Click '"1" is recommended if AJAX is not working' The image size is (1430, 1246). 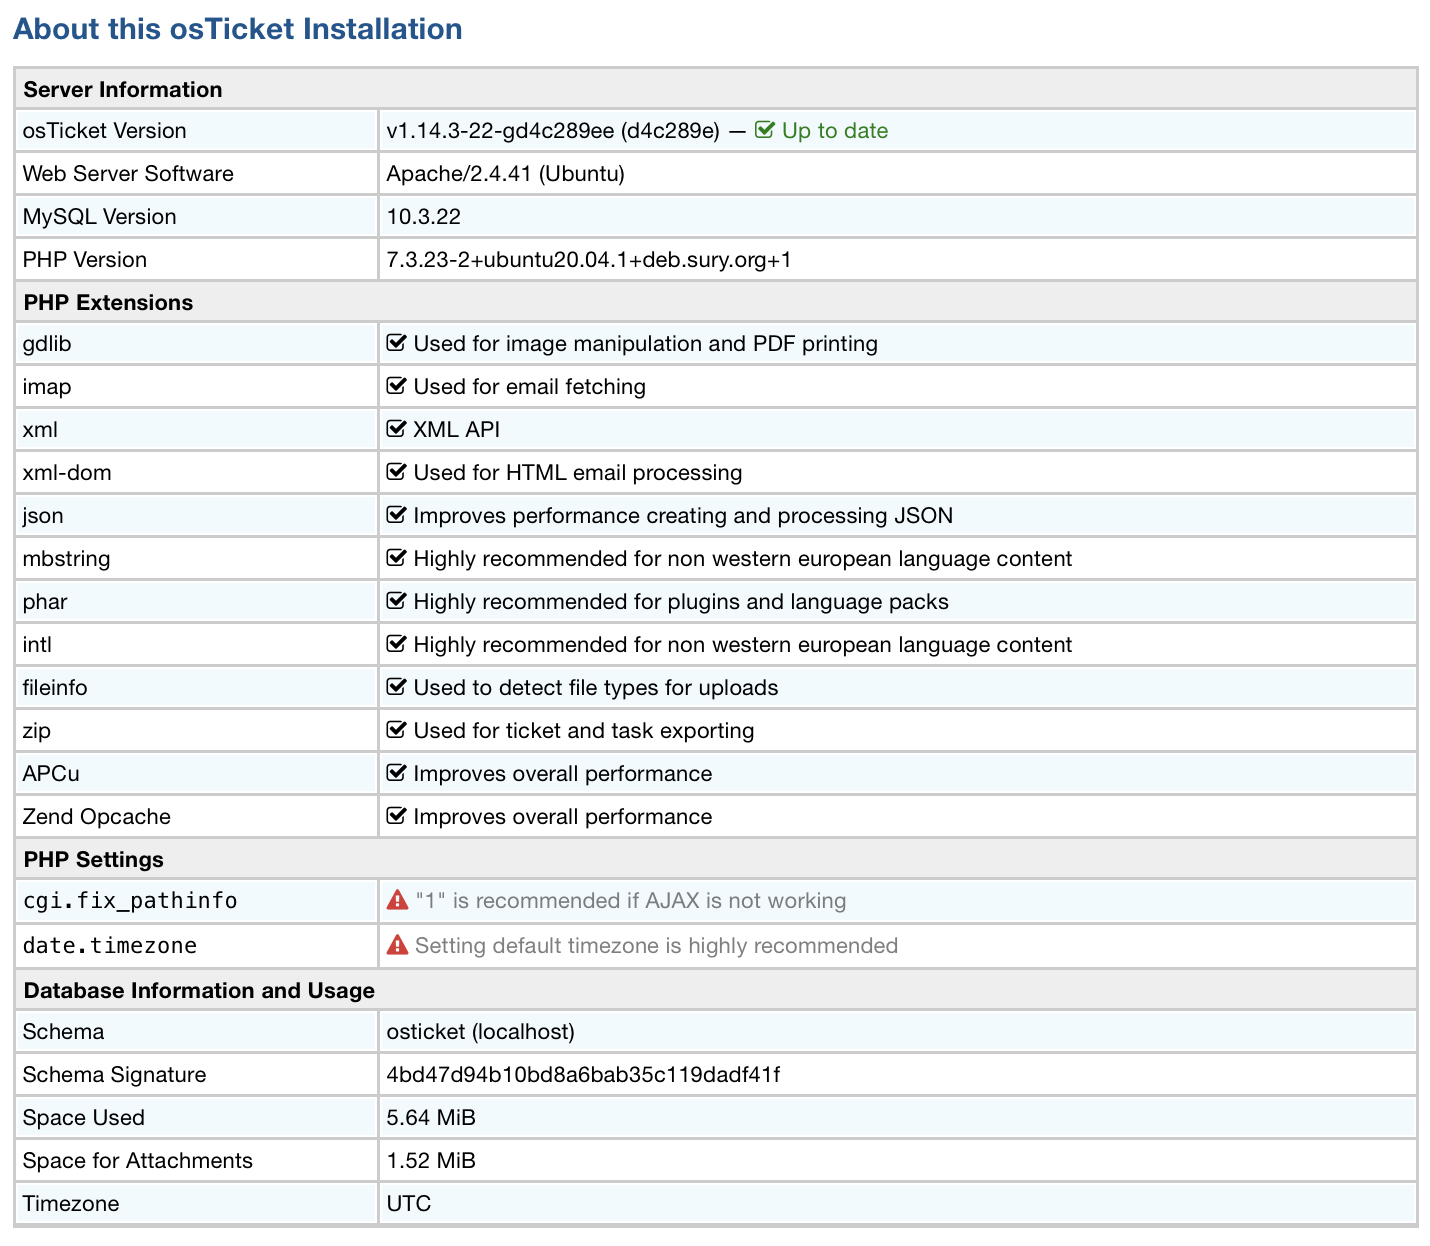point(631,901)
